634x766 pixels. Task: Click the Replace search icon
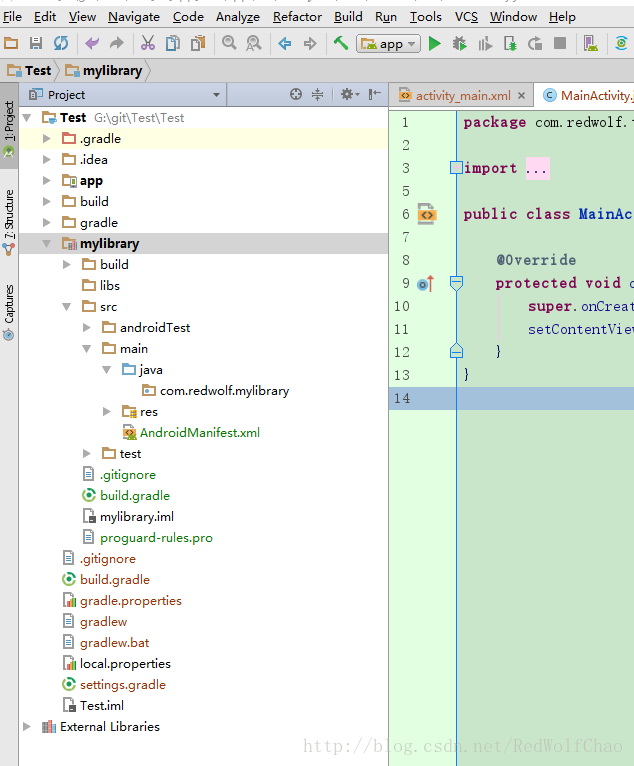pyautogui.click(x=254, y=43)
